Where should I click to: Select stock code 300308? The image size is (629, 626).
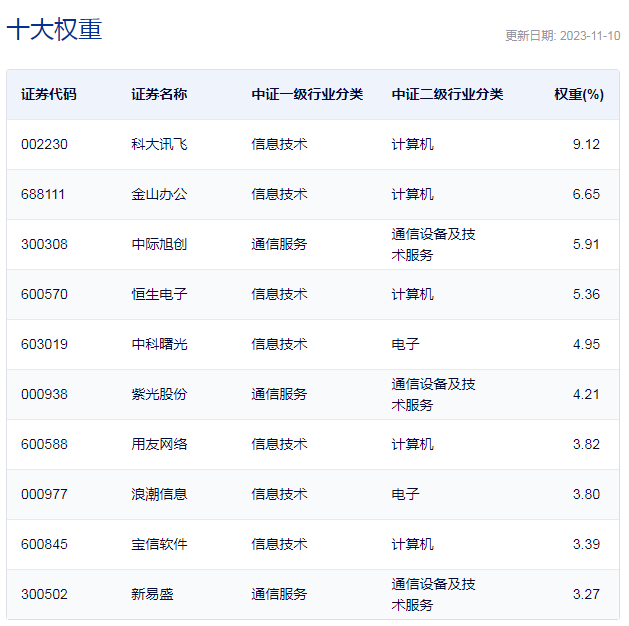click(44, 244)
